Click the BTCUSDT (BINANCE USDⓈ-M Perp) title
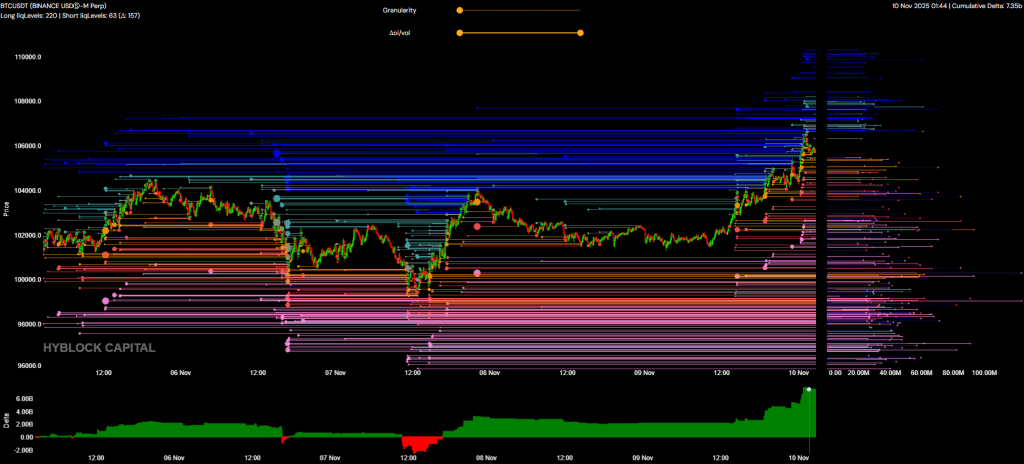Viewport: 1024px width, 464px height. pyautogui.click(x=57, y=6)
